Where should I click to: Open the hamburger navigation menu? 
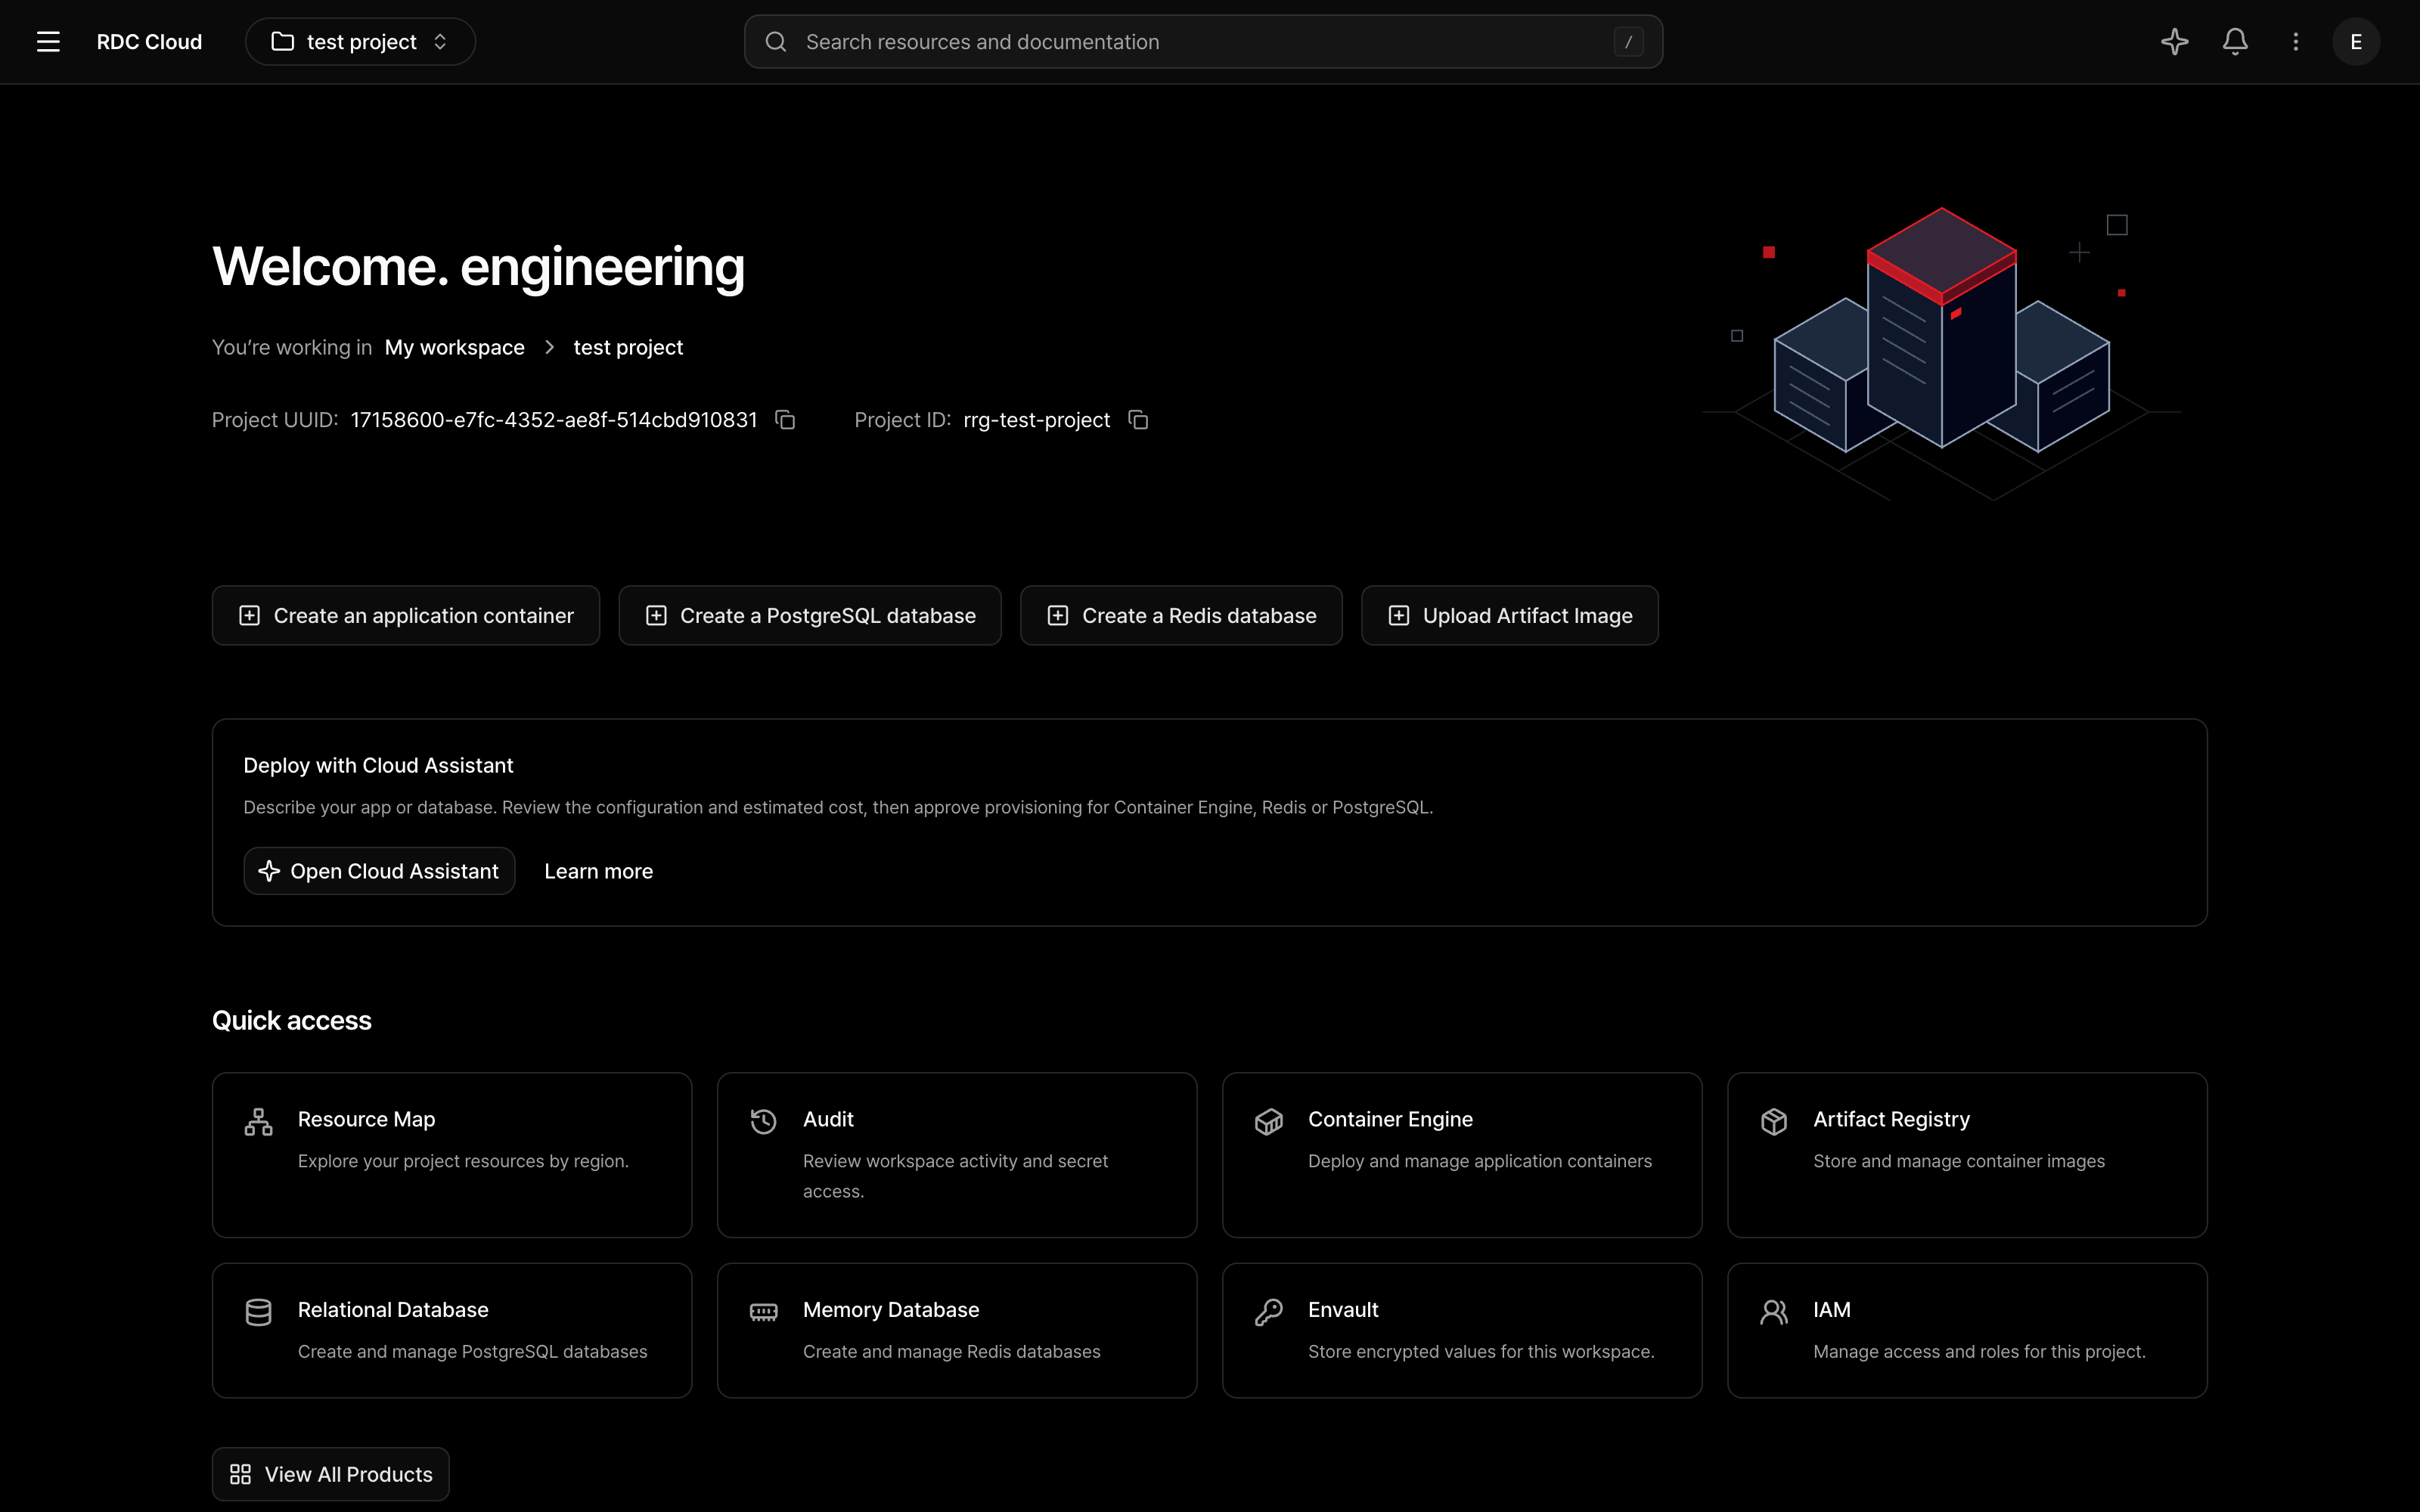coord(48,42)
